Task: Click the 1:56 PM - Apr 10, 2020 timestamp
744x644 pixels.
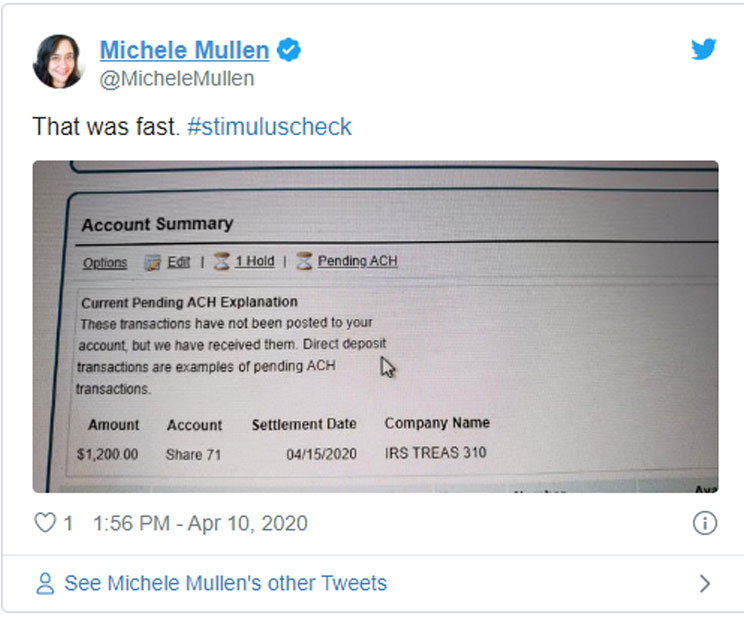Action: pyautogui.click(x=200, y=523)
